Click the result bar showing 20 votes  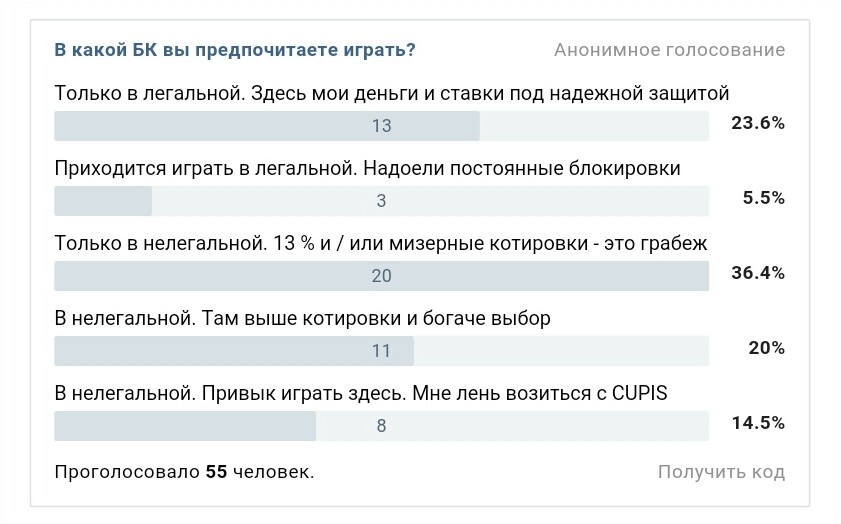381,276
